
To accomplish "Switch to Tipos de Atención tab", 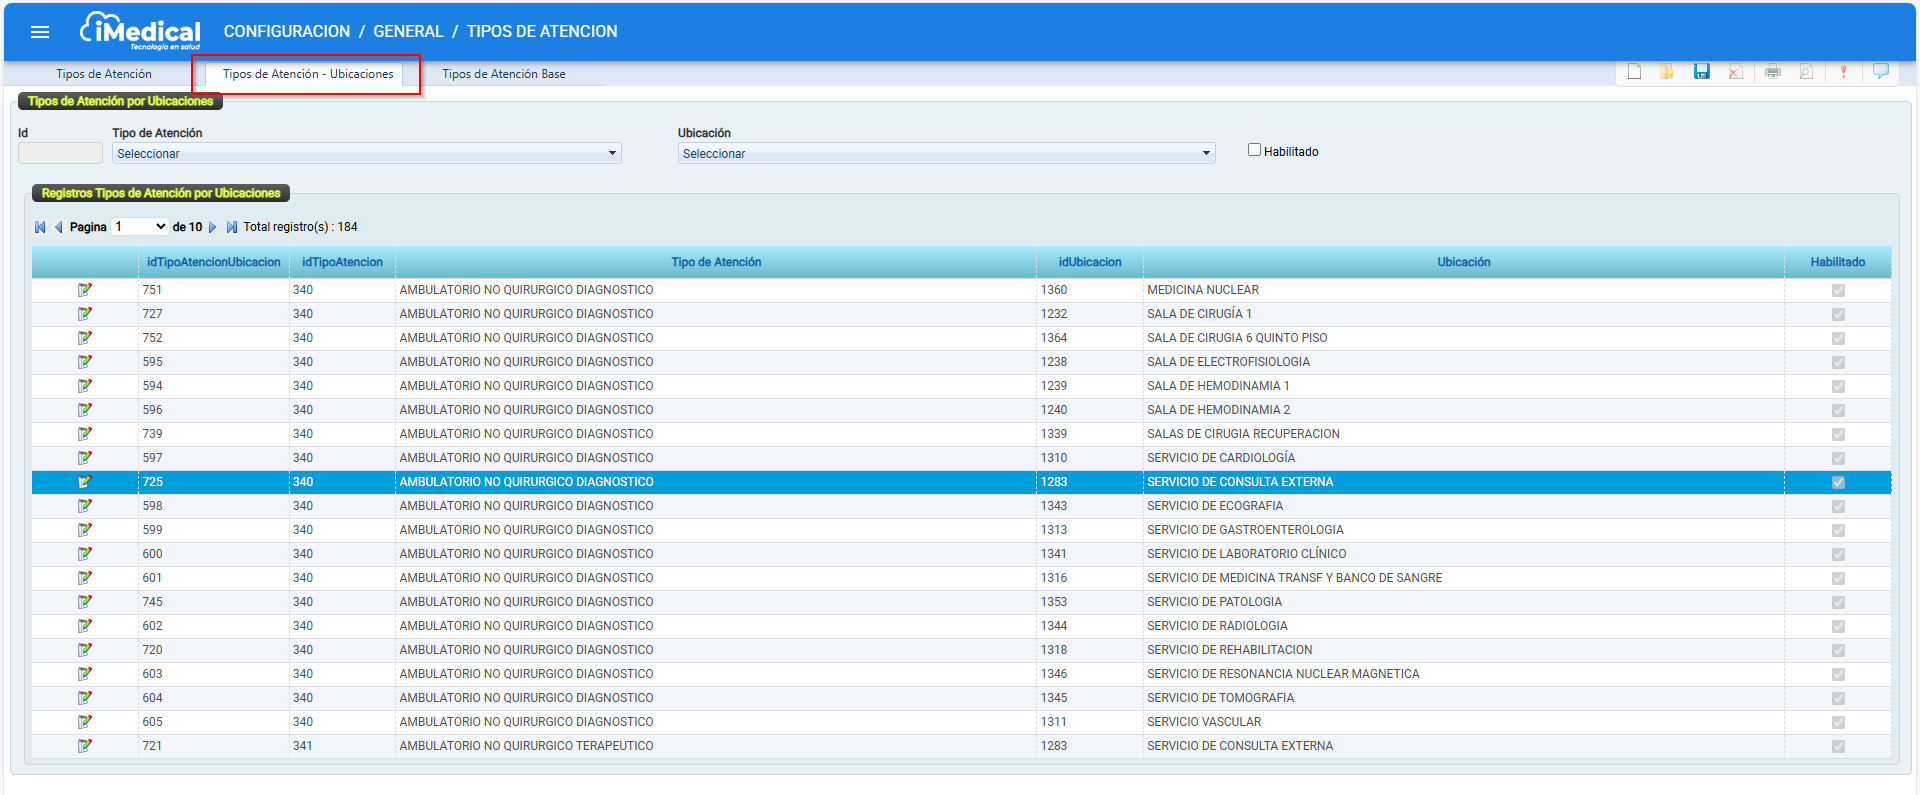I will [104, 74].
